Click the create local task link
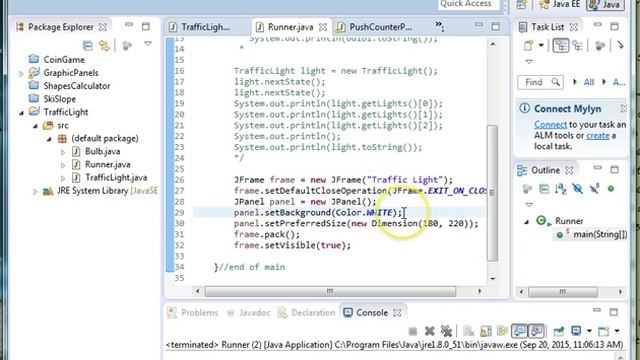This screenshot has height=360, width=640. [x=598, y=136]
